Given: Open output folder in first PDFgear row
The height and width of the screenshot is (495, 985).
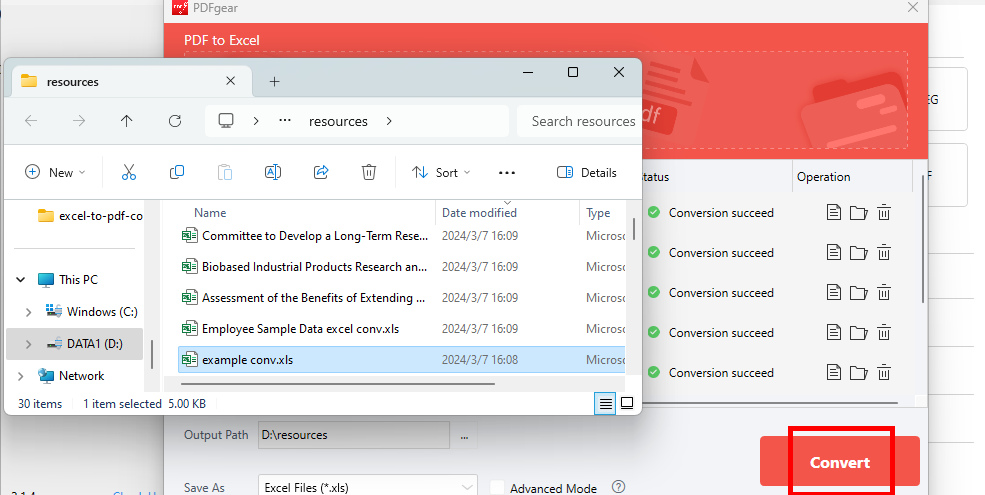Looking at the screenshot, I should point(859,213).
